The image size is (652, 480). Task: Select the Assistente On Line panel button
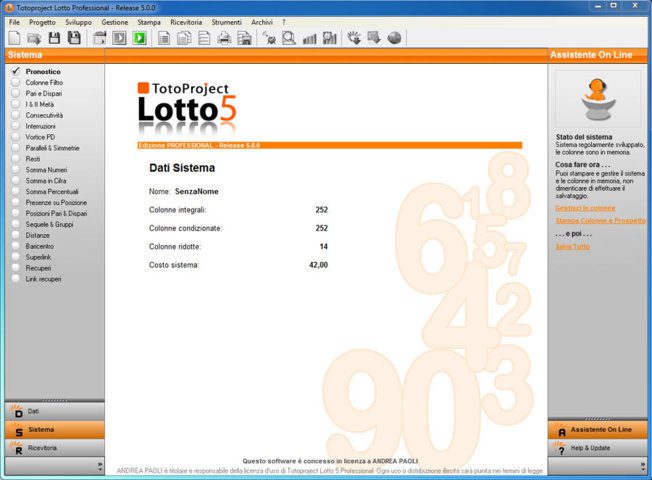pos(598,430)
